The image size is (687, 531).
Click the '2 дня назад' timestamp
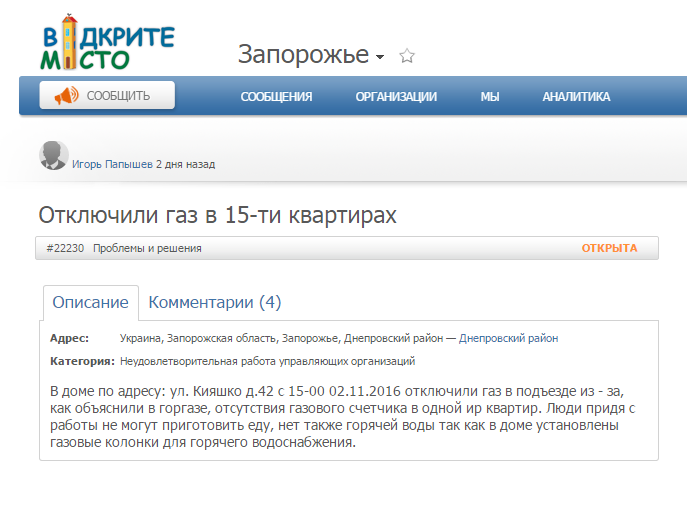point(185,164)
